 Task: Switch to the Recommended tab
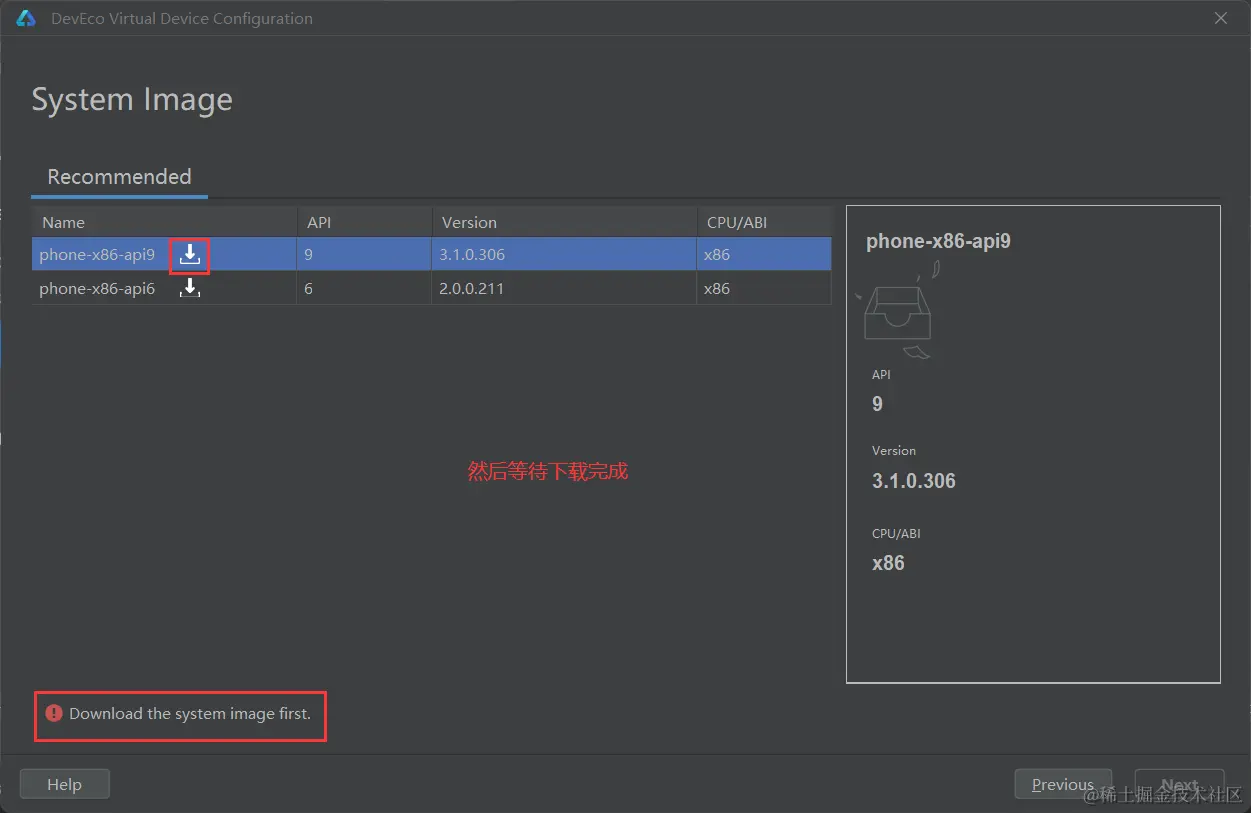pos(119,177)
